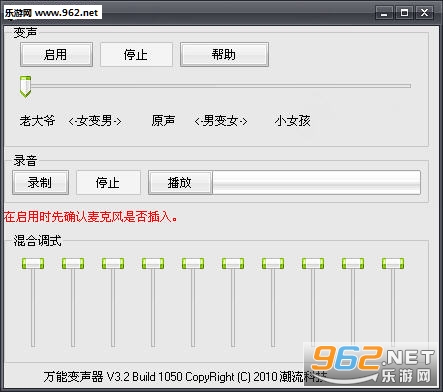Click the red 在启用时先确认麦克风是否插入 notice

pyautogui.click(x=91, y=217)
